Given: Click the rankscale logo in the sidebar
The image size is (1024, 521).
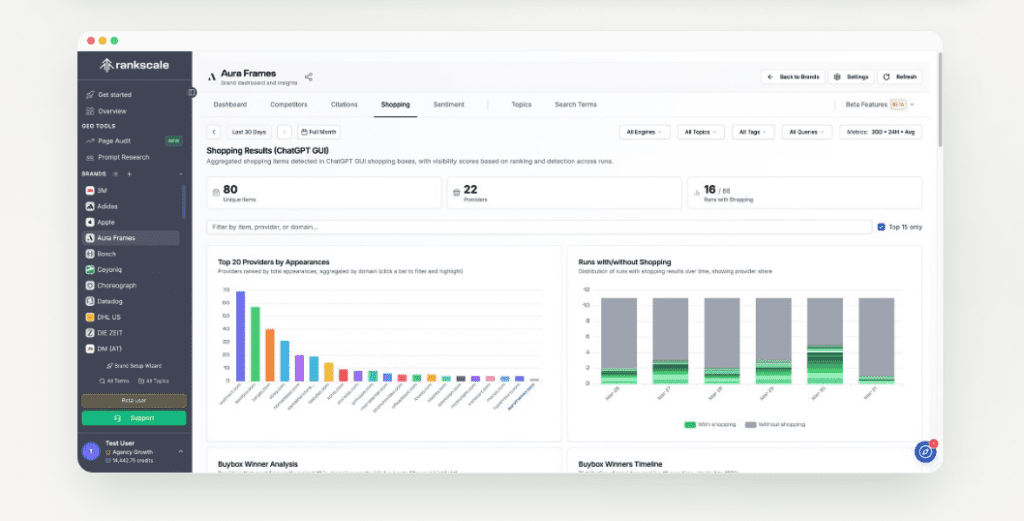Looking at the screenshot, I should coord(134,66).
